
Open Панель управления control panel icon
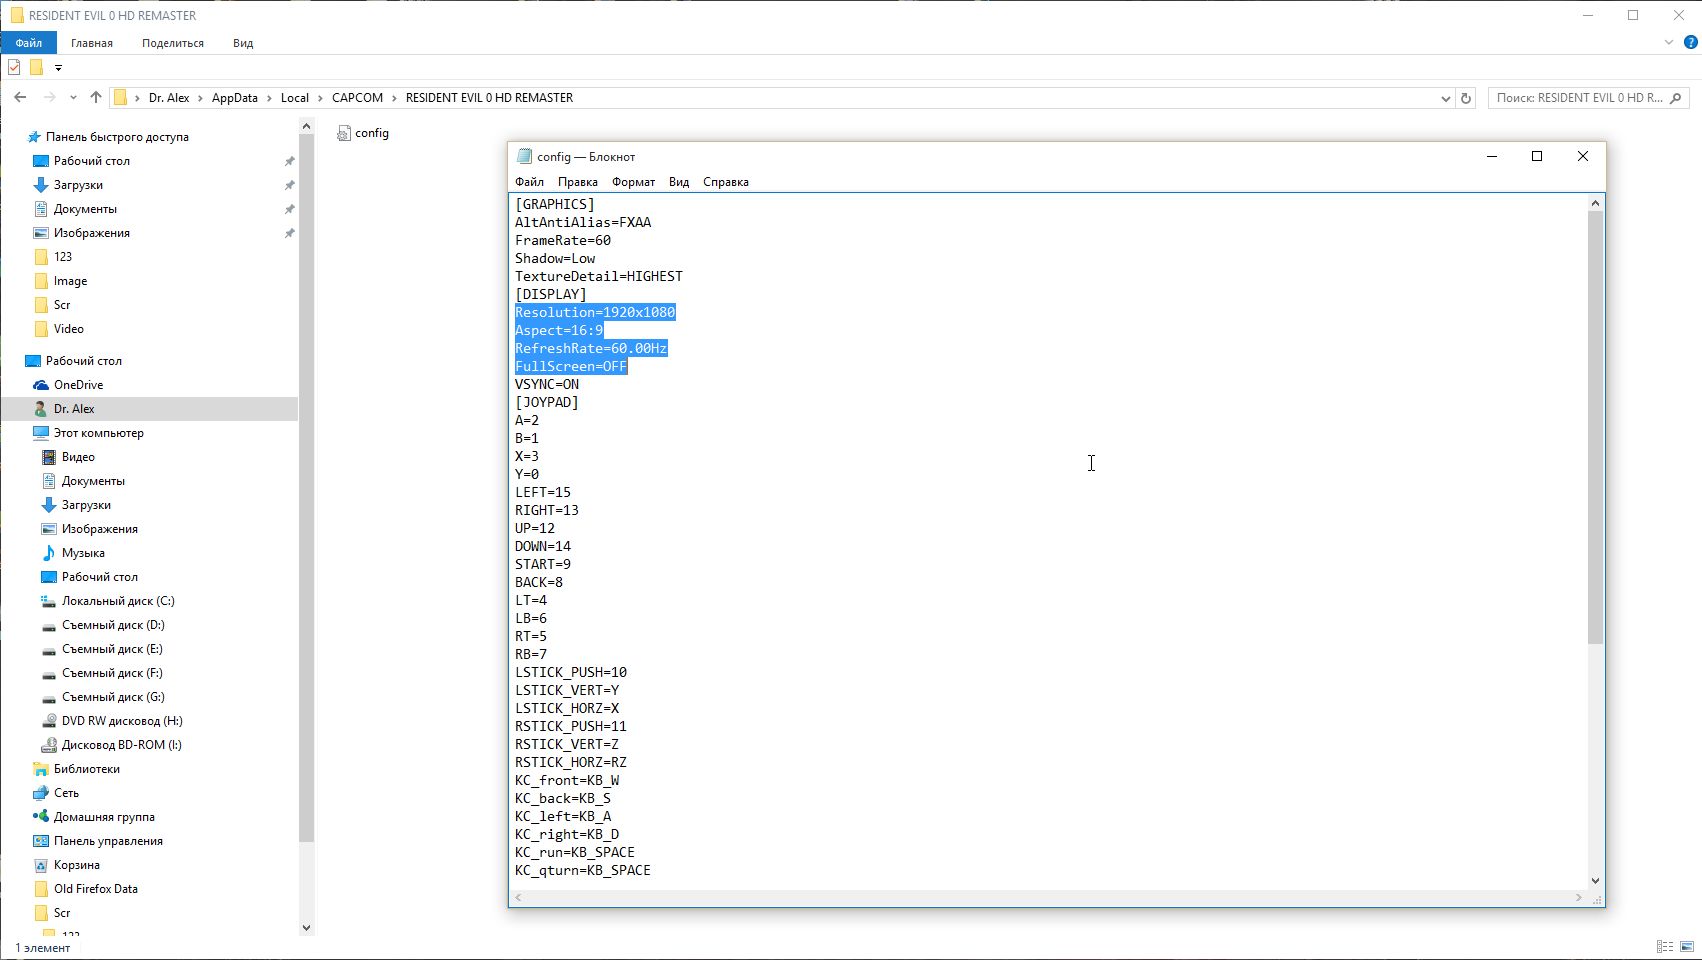pos(41,841)
